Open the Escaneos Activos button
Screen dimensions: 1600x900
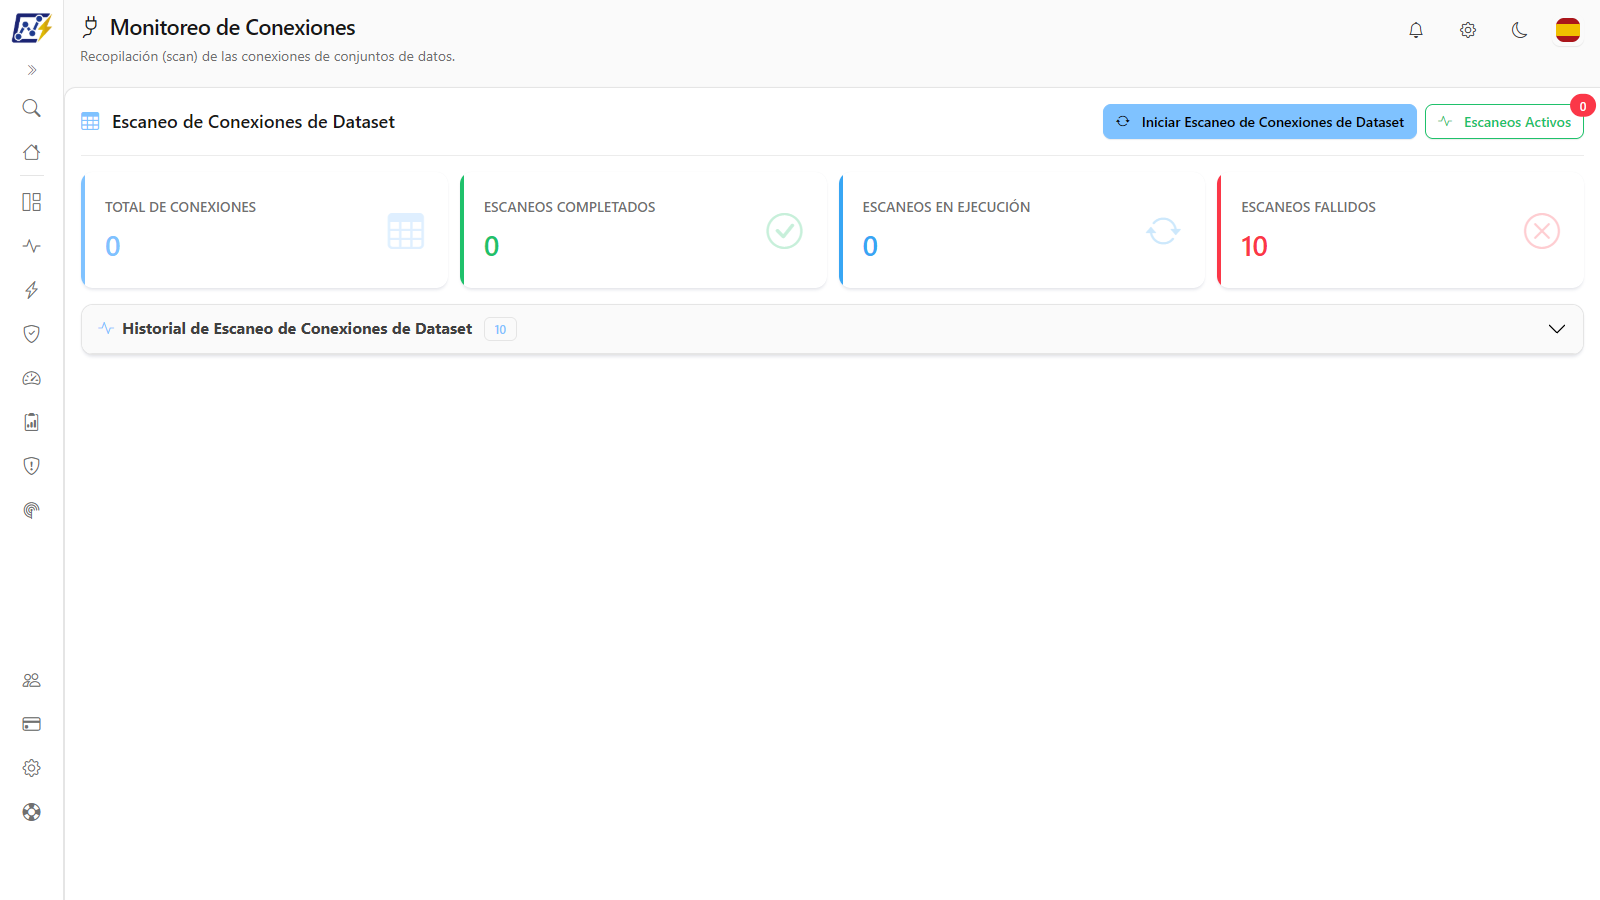pyautogui.click(x=1504, y=122)
